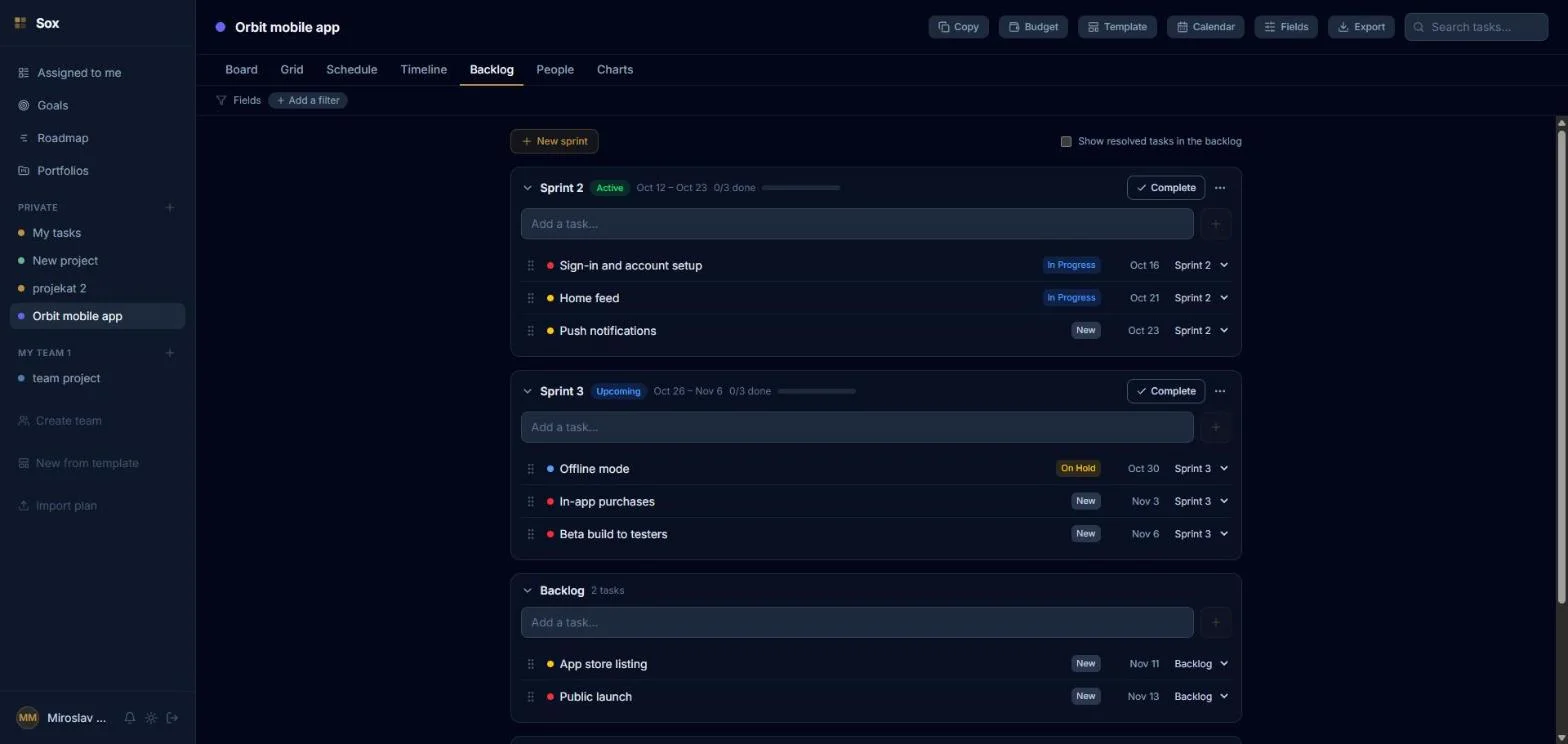Click the red priority dot of Beta build to testers
1568x744 pixels.
[550, 534]
